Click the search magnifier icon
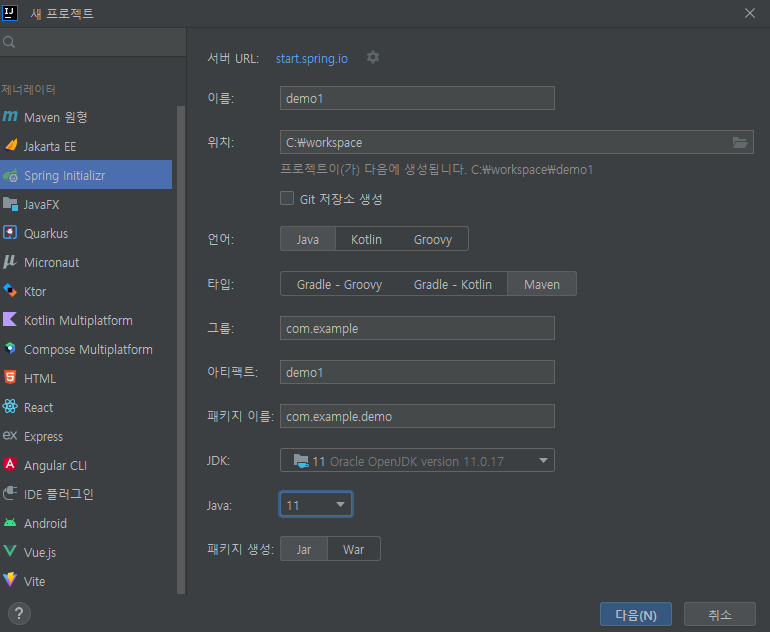This screenshot has width=770, height=632. [9, 42]
